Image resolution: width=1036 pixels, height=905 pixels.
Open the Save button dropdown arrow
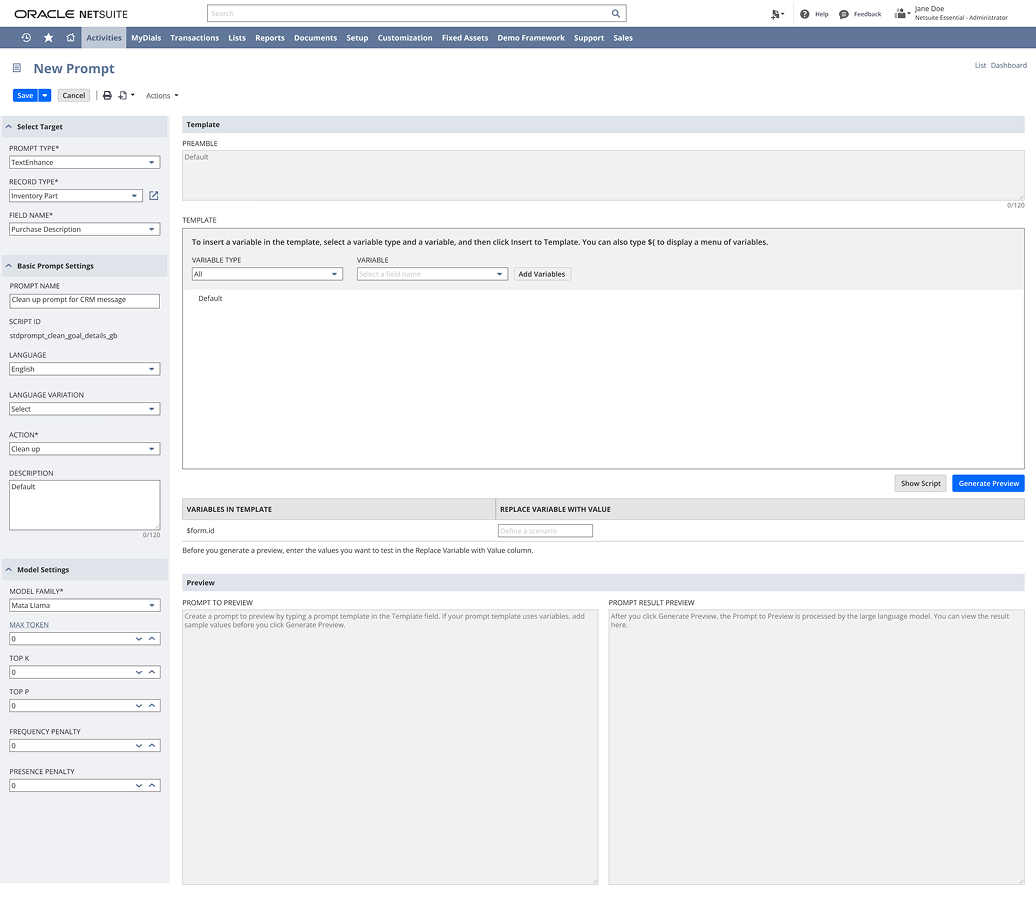(x=45, y=95)
